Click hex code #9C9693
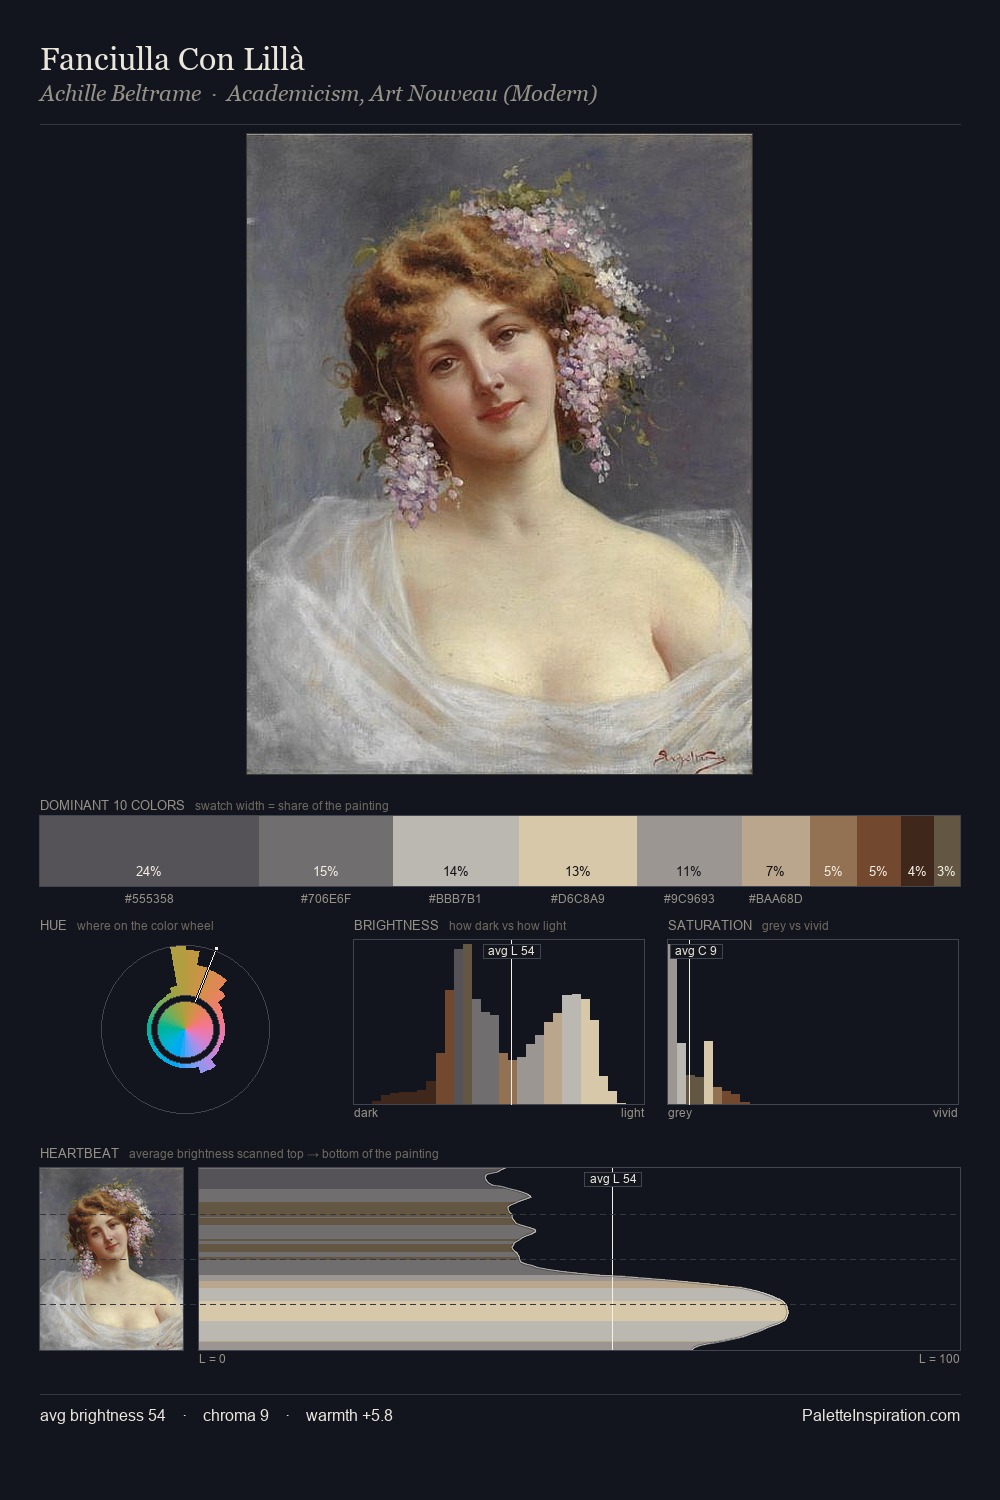The height and width of the screenshot is (1500, 1000). point(689,899)
